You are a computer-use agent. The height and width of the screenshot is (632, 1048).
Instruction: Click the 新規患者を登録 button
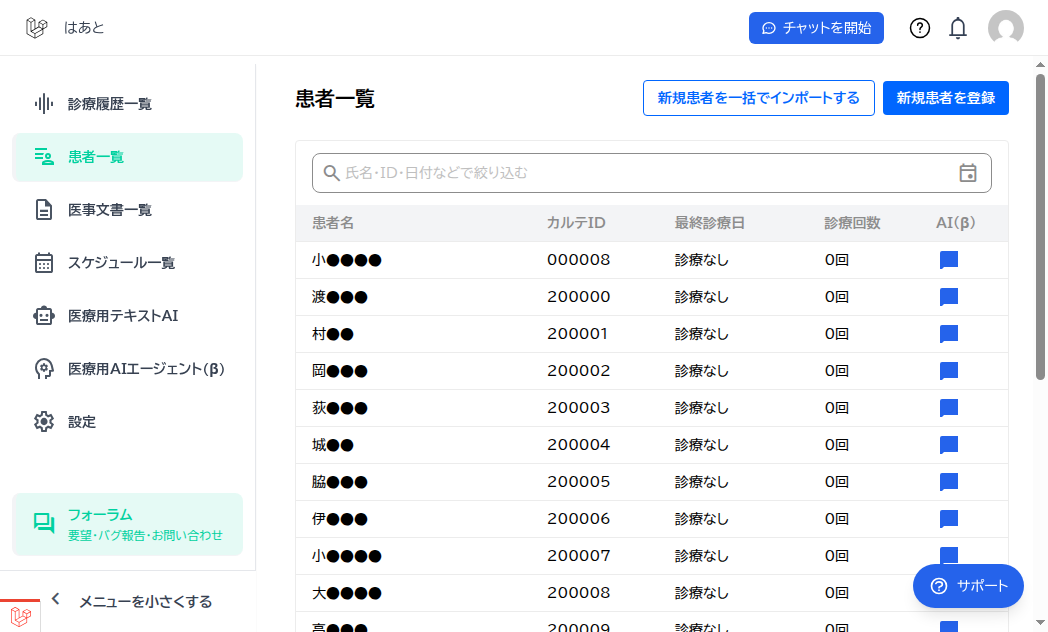[x=946, y=98]
